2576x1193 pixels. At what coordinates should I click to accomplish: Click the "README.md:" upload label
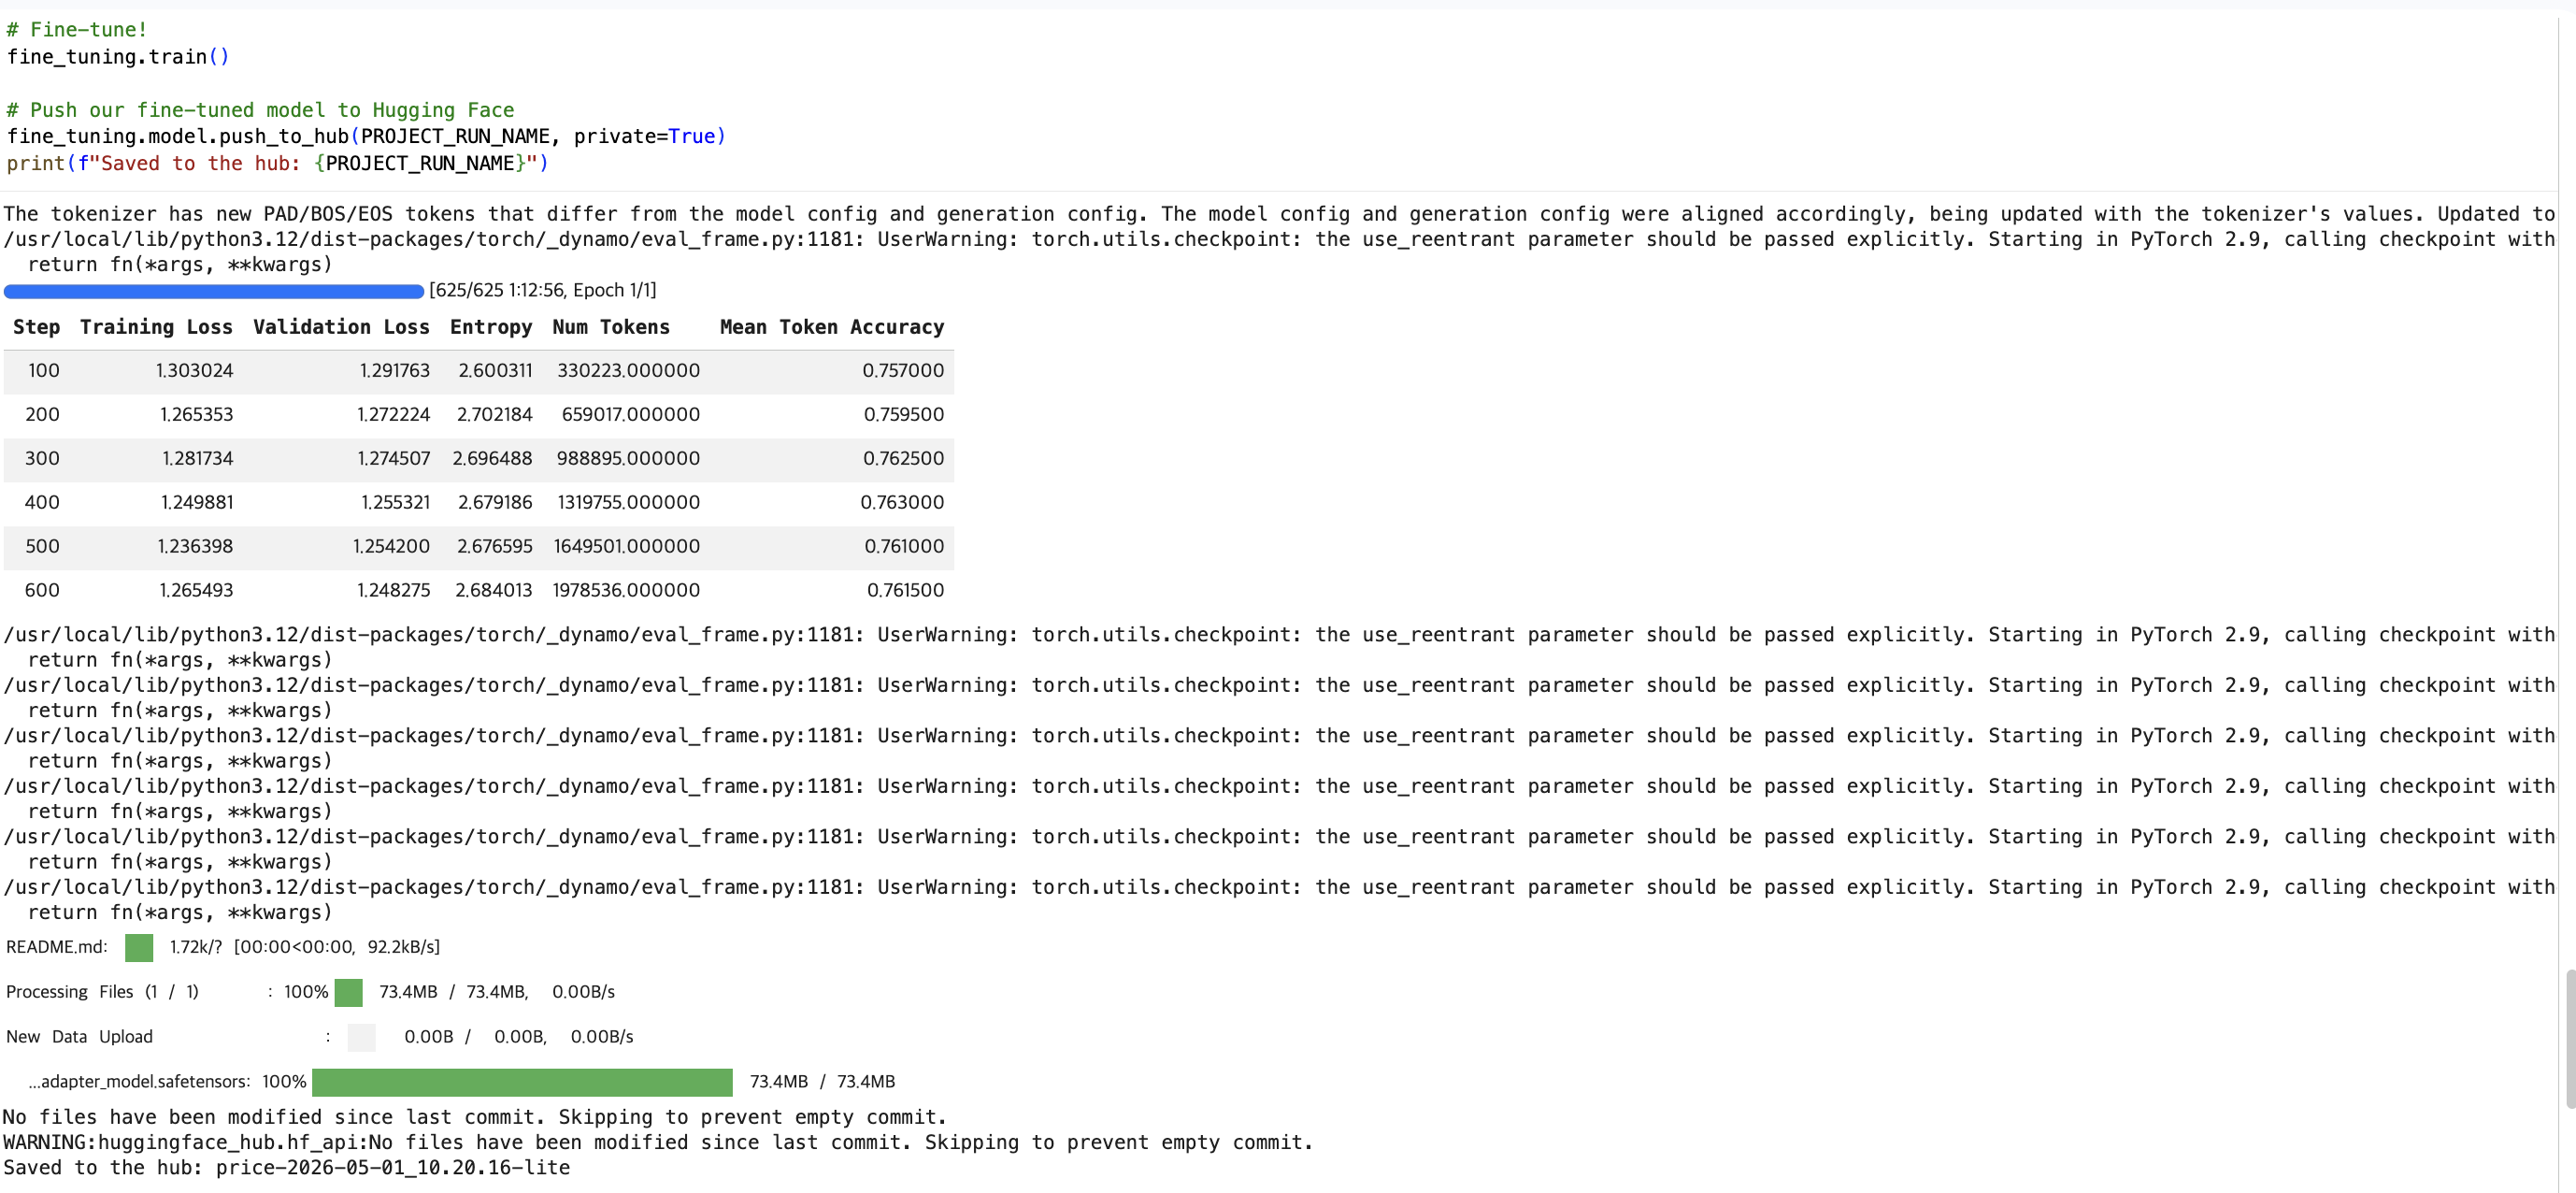click(x=57, y=947)
